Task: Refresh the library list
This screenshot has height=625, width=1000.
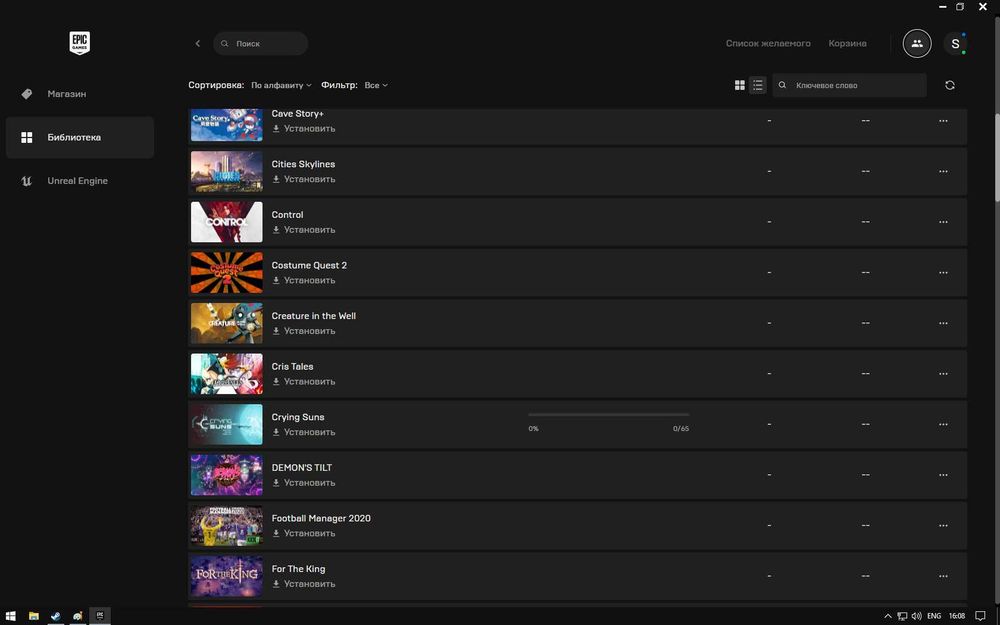Action: [x=950, y=85]
